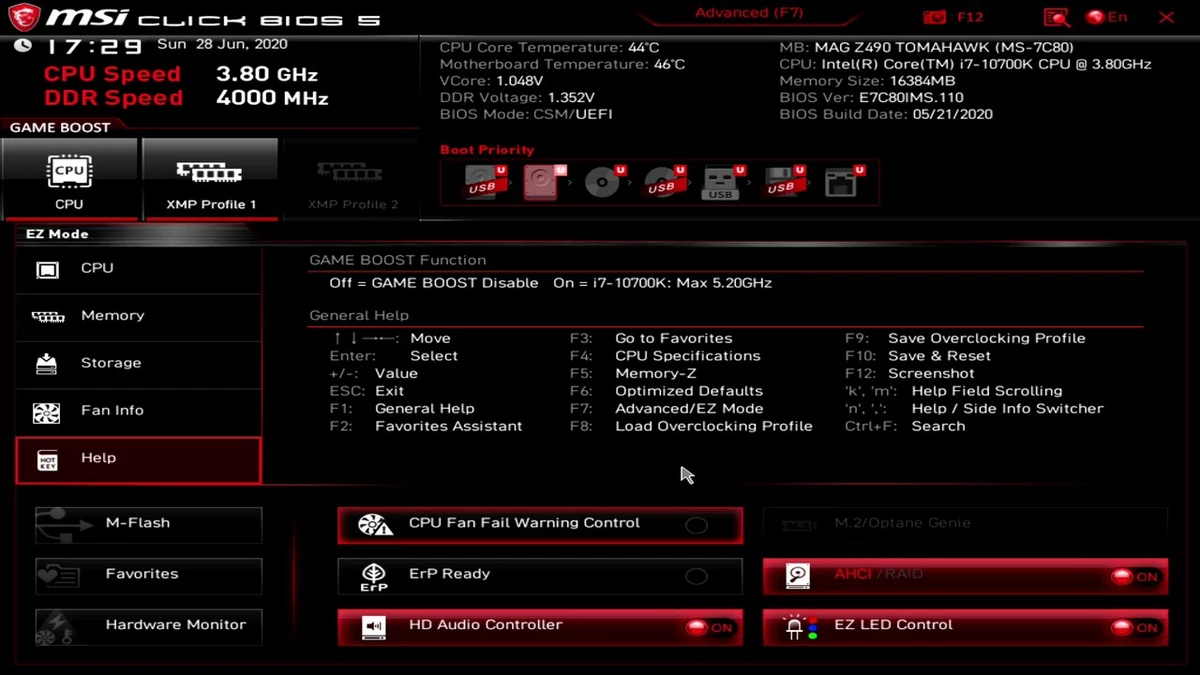The height and width of the screenshot is (675, 1200).
Task: Click the DDR Speed 4000 MHz value
Action: pos(272,98)
